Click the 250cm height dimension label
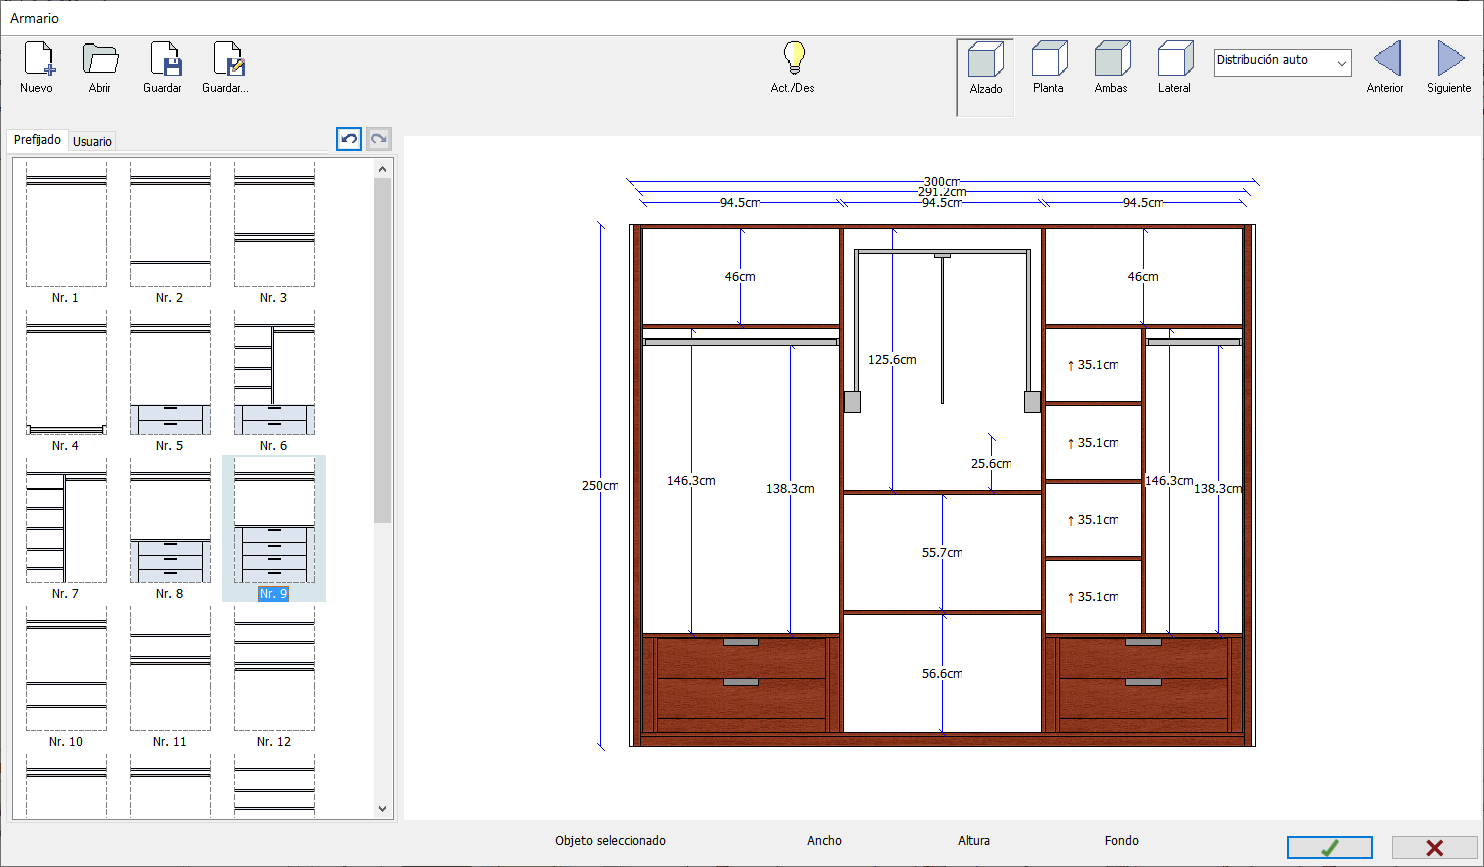This screenshot has height=867, width=1484. click(600, 486)
